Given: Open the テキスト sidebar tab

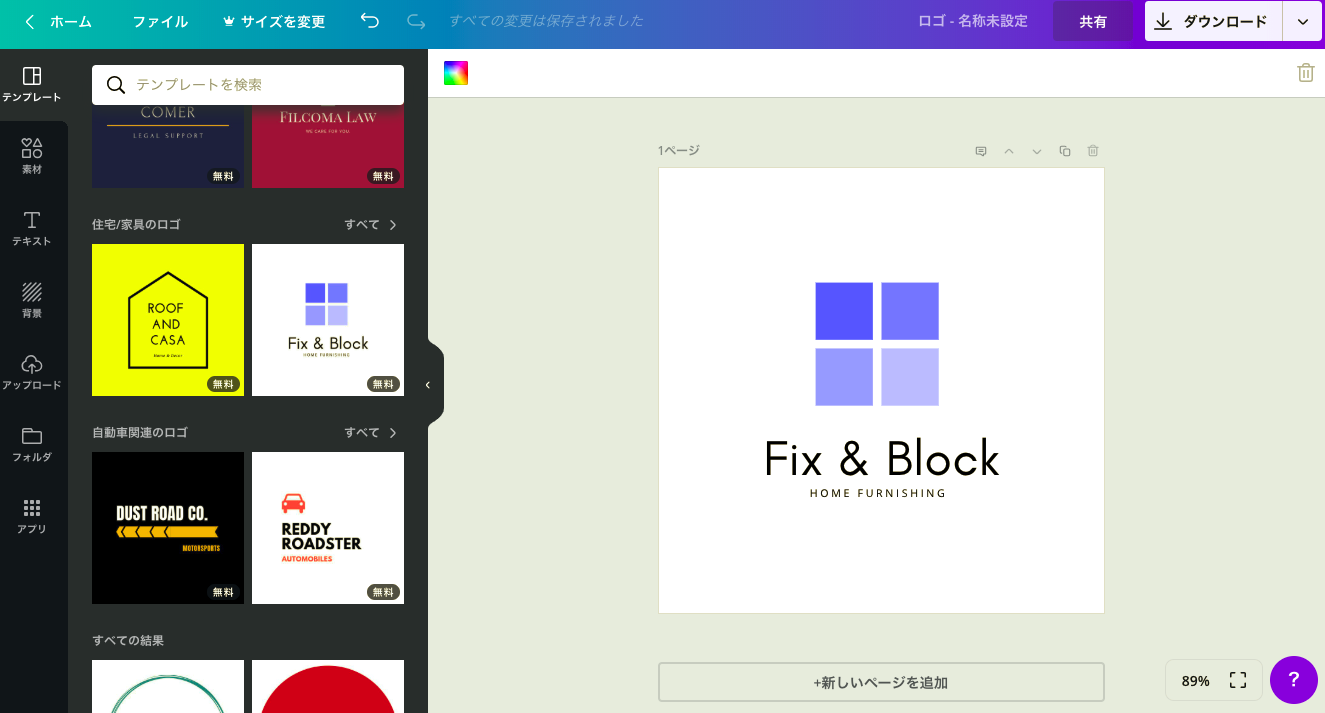Looking at the screenshot, I should [32, 229].
